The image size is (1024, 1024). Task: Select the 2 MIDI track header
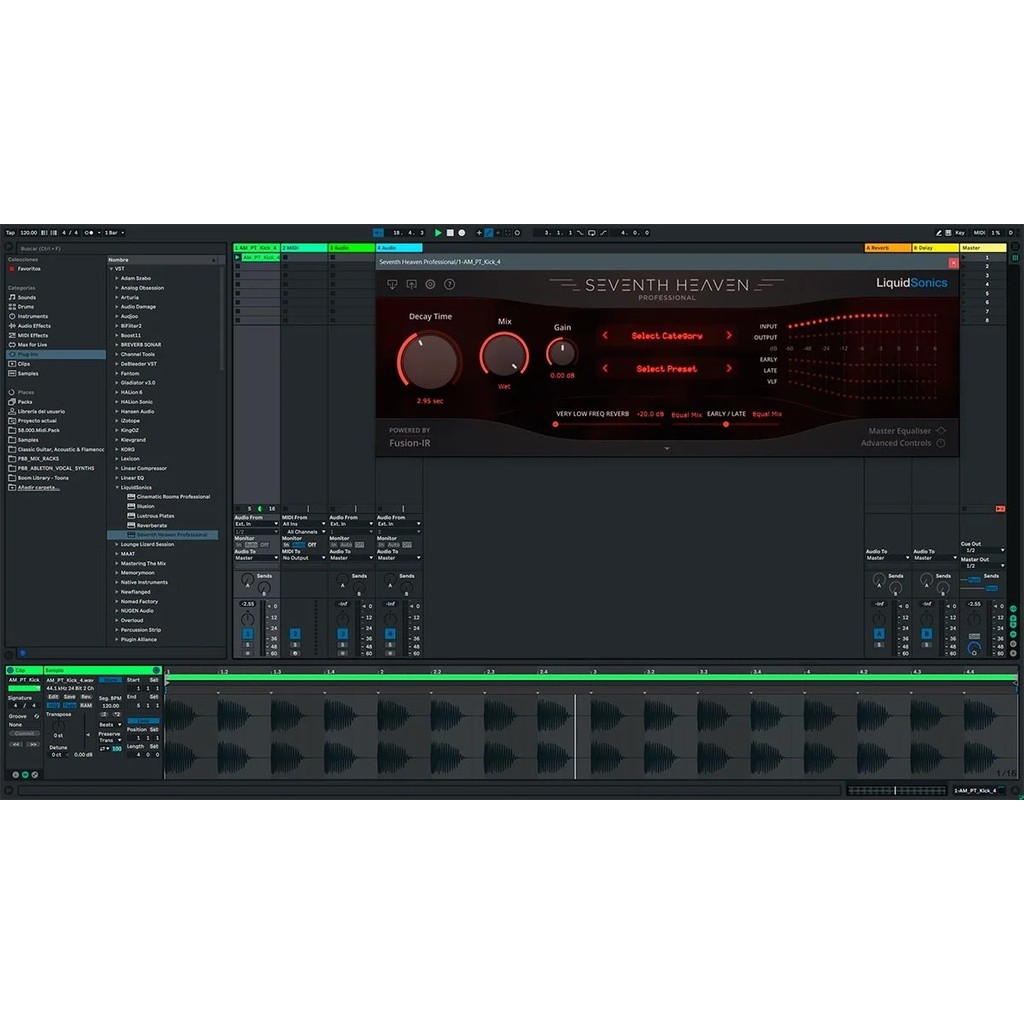coord(304,248)
